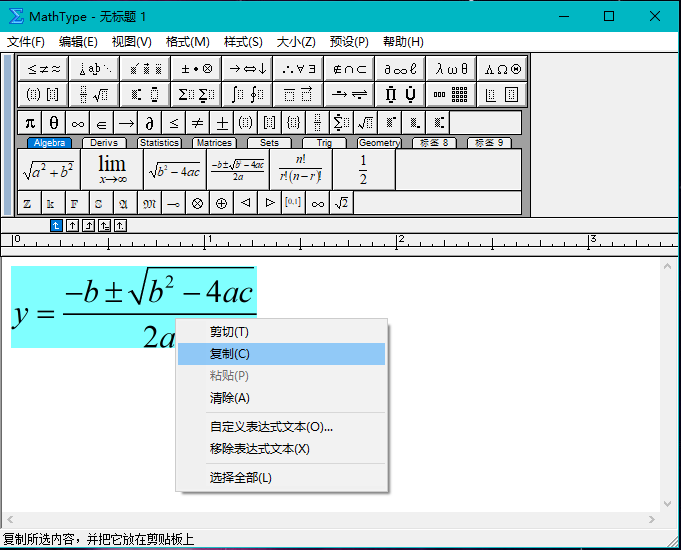681x550 pixels.
Task: Open the logical symbols palette (∴∀∃)
Action: 298,69
